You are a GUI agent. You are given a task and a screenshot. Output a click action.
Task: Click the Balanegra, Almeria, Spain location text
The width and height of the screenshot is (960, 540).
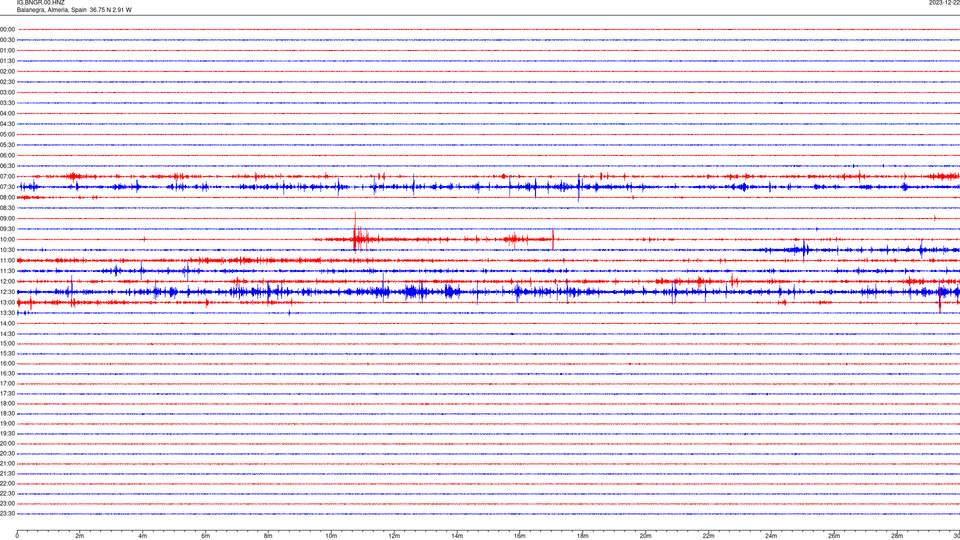pos(51,10)
